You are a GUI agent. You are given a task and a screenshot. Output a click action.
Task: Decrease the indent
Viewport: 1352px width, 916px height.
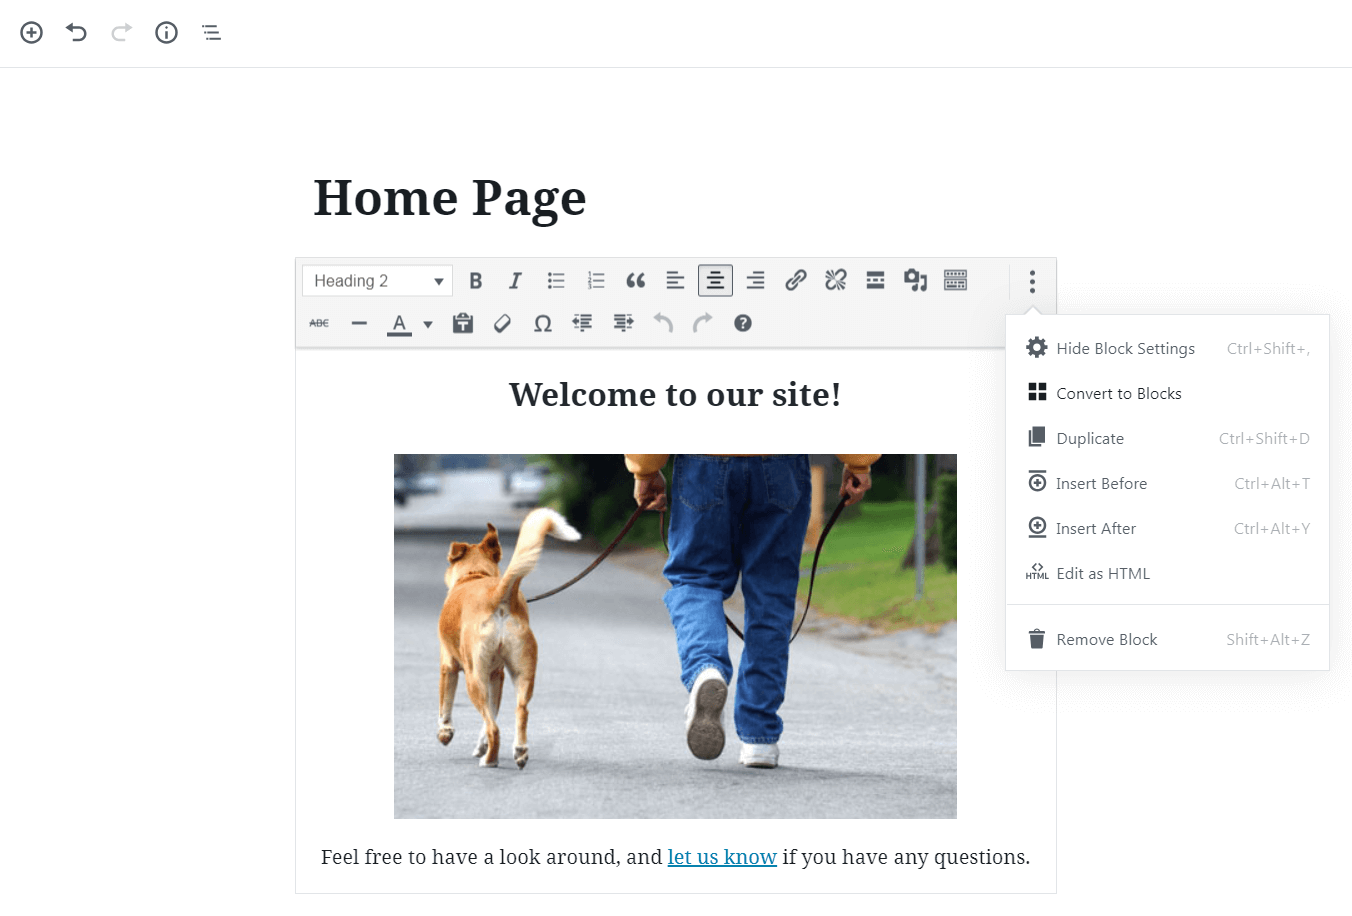pyautogui.click(x=583, y=323)
